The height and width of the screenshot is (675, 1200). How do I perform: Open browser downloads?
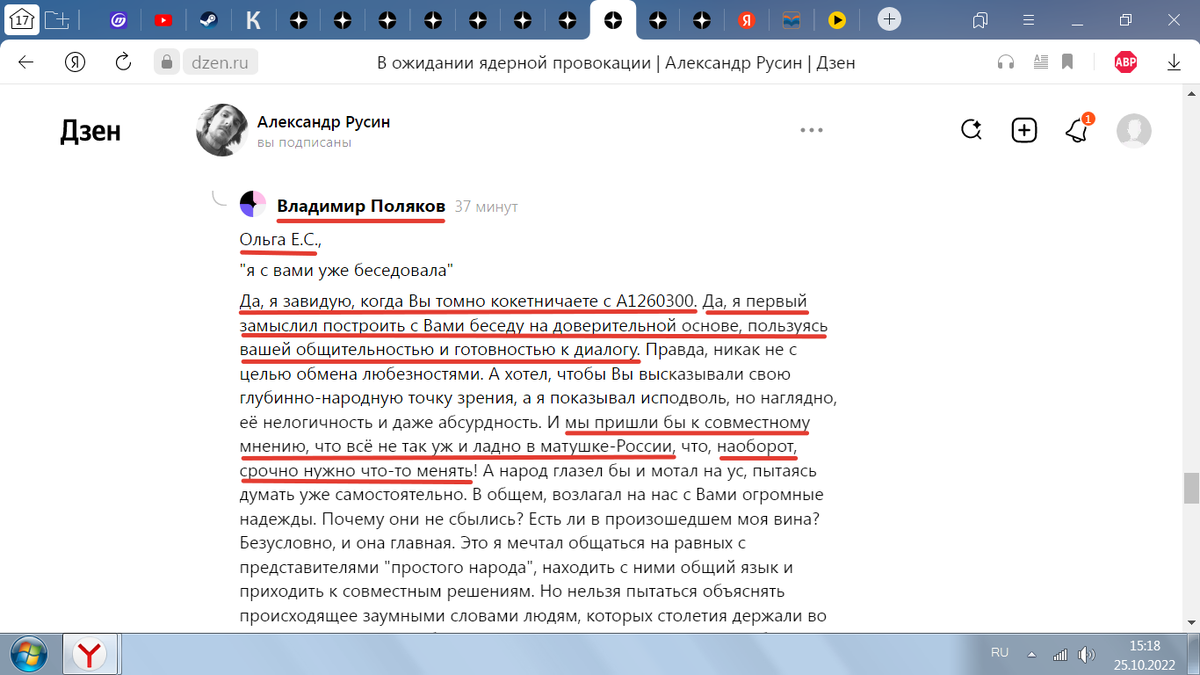(x=1174, y=61)
